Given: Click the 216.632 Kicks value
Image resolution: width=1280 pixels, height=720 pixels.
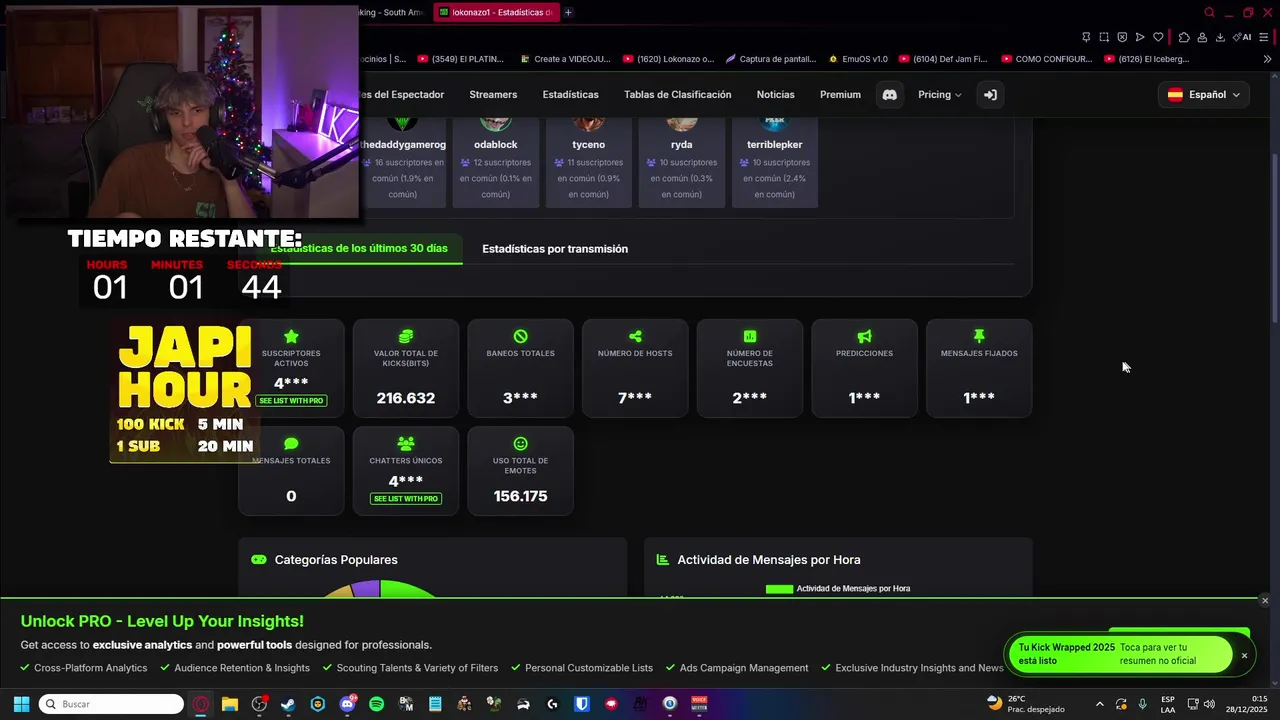Looking at the screenshot, I should click(x=406, y=398).
